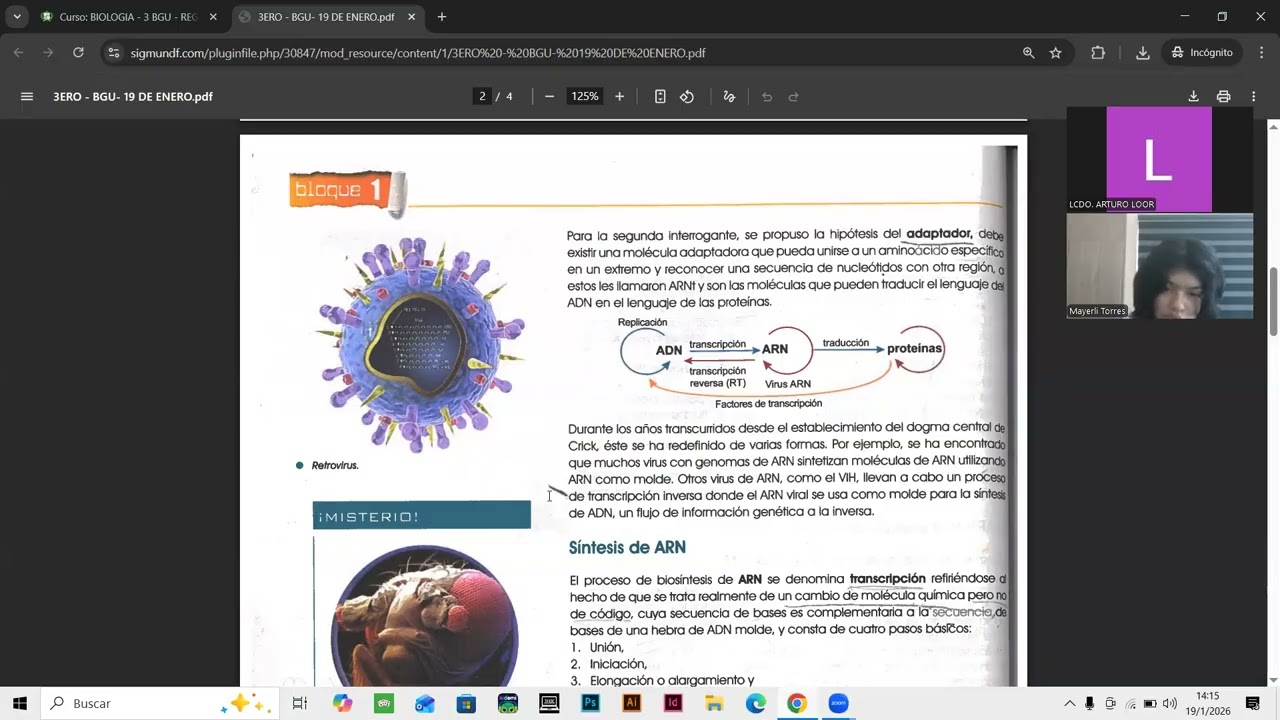The image size is (1280, 720).
Task: Open Outlook from the taskbar
Action: (425, 703)
